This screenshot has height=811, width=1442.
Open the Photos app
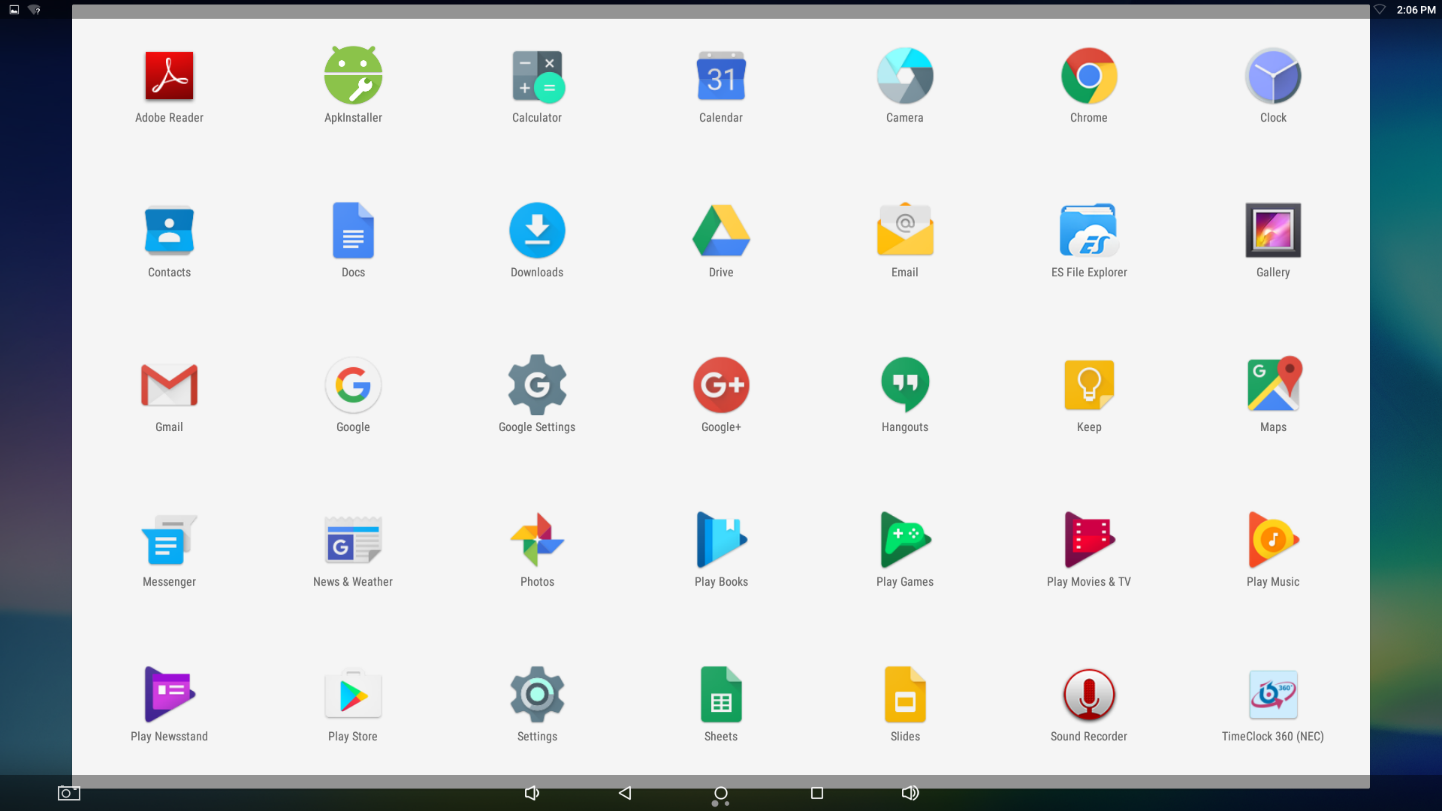[x=537, y=541]
